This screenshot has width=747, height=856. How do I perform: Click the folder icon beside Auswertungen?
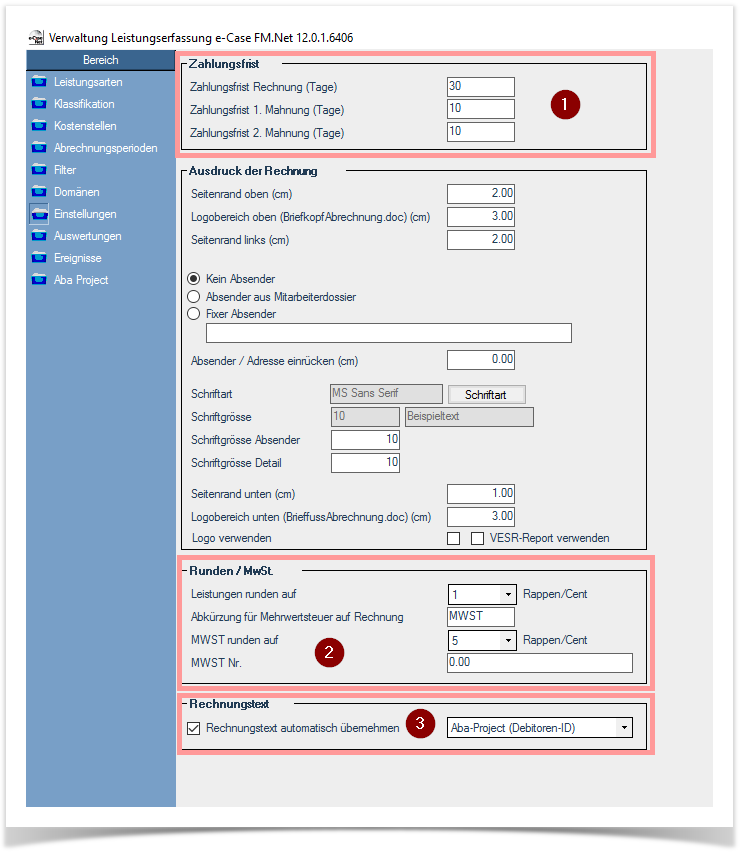(39, 236)
